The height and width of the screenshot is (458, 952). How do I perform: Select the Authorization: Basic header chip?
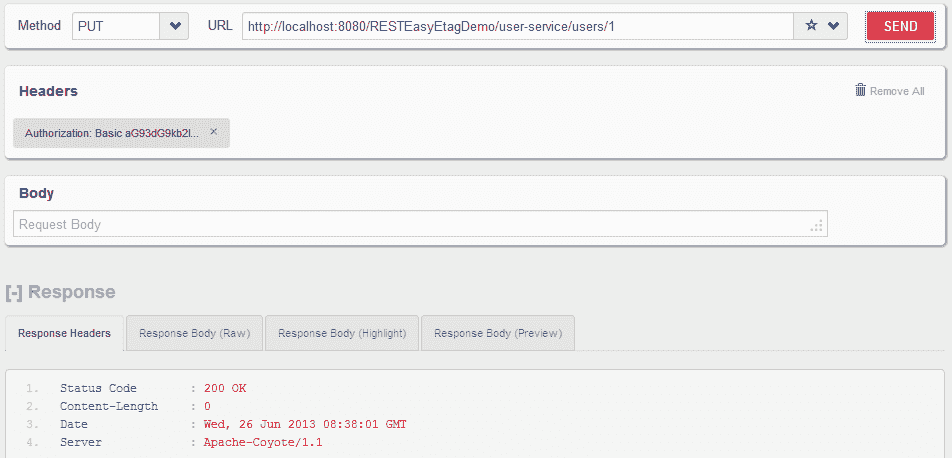[121, 132]
